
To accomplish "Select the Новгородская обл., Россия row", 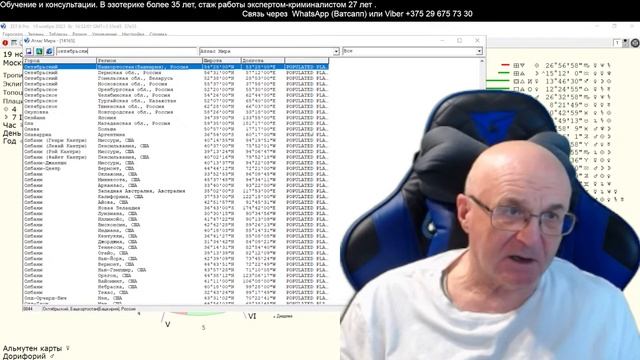I will [176, 112].
